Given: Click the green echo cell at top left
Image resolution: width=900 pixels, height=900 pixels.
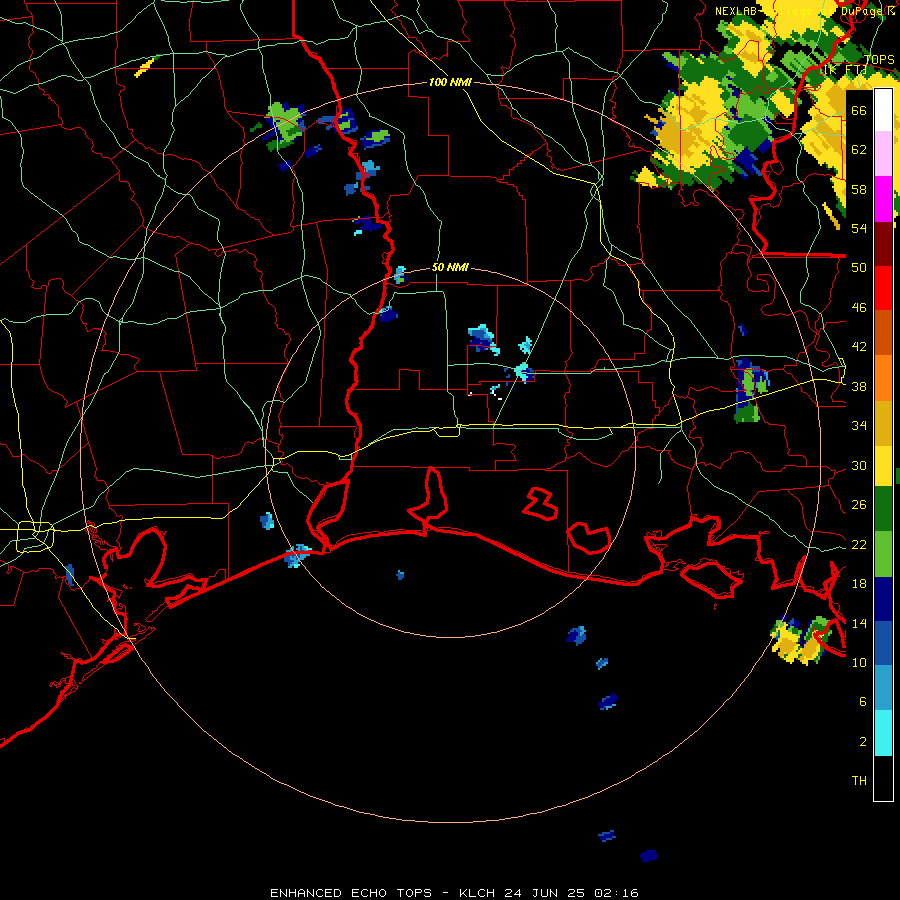Looking at the screenshot, I should click(285, 125).
